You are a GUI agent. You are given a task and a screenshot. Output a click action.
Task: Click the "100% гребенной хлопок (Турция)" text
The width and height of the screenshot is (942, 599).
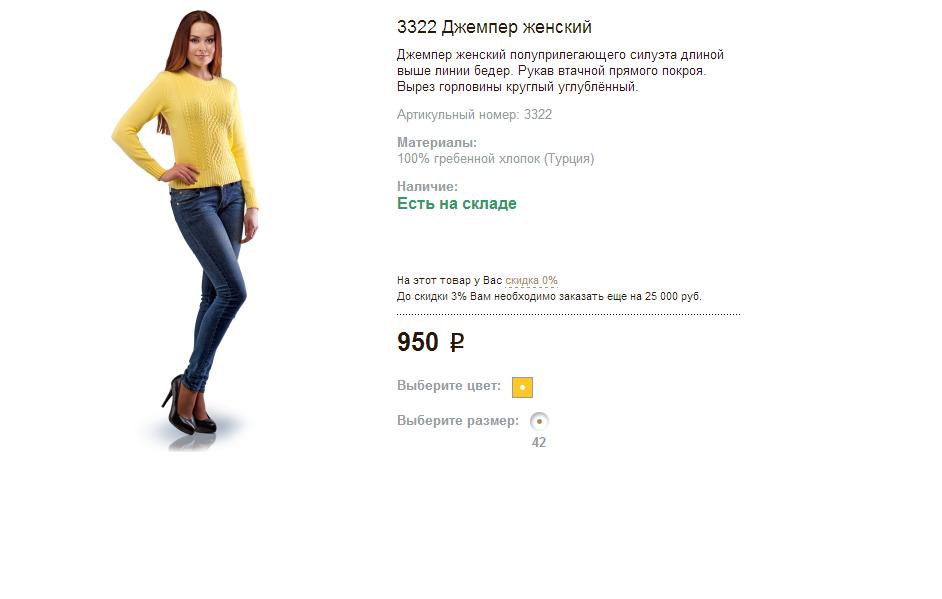495,159
